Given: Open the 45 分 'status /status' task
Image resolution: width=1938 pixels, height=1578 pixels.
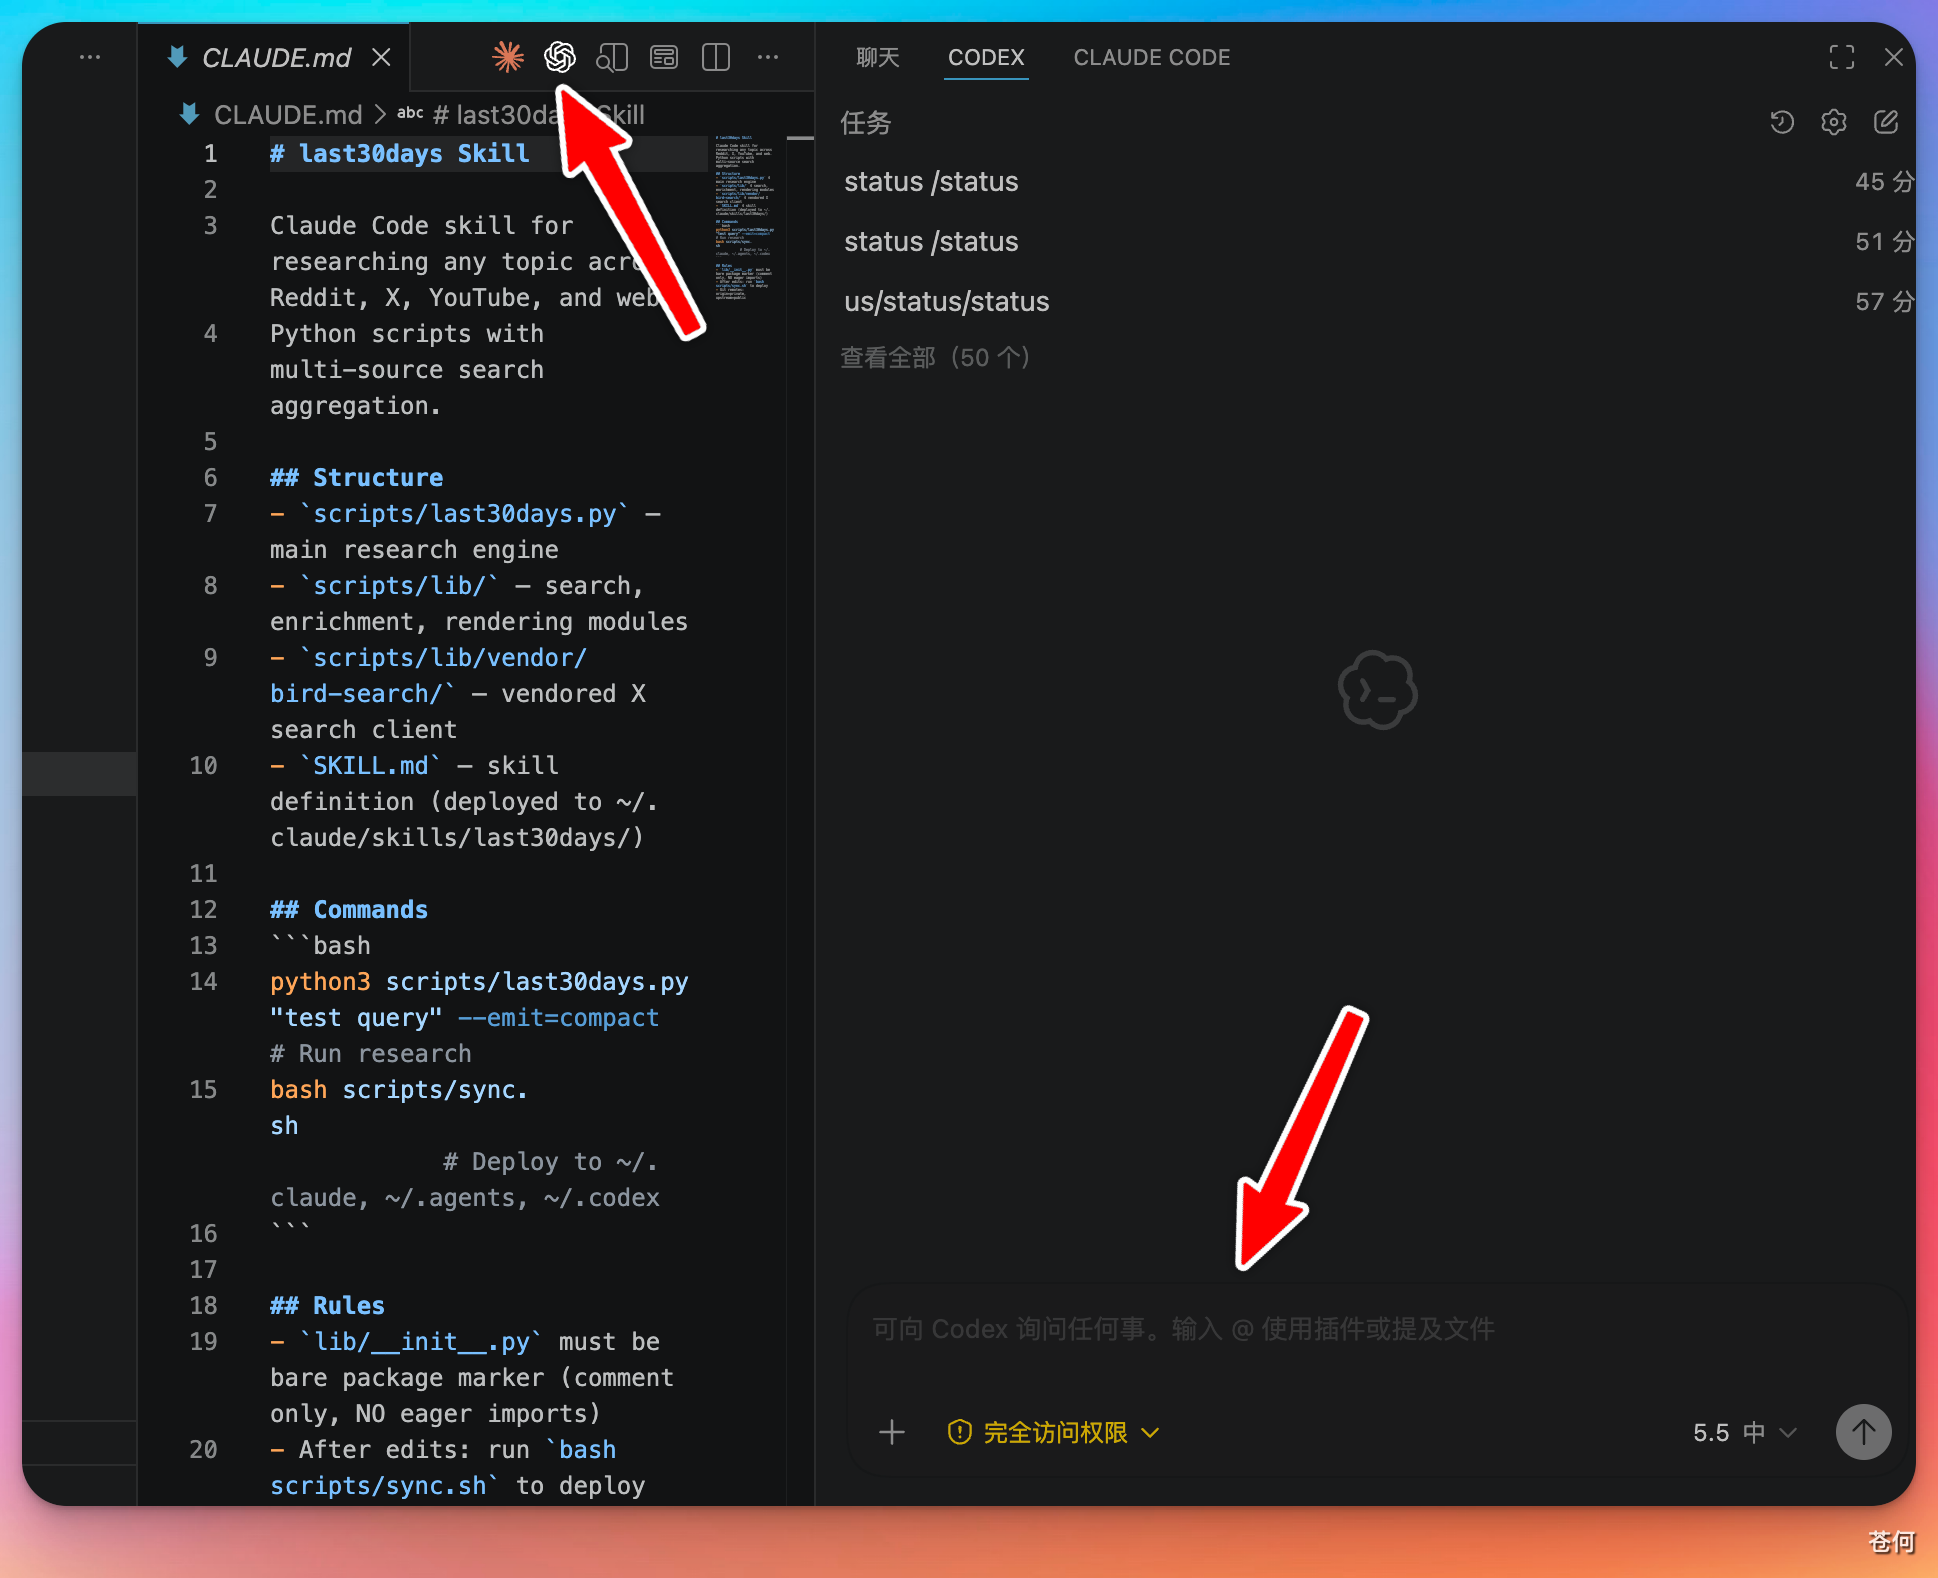Looking at the screenshot, I should tap(1378, 181).
